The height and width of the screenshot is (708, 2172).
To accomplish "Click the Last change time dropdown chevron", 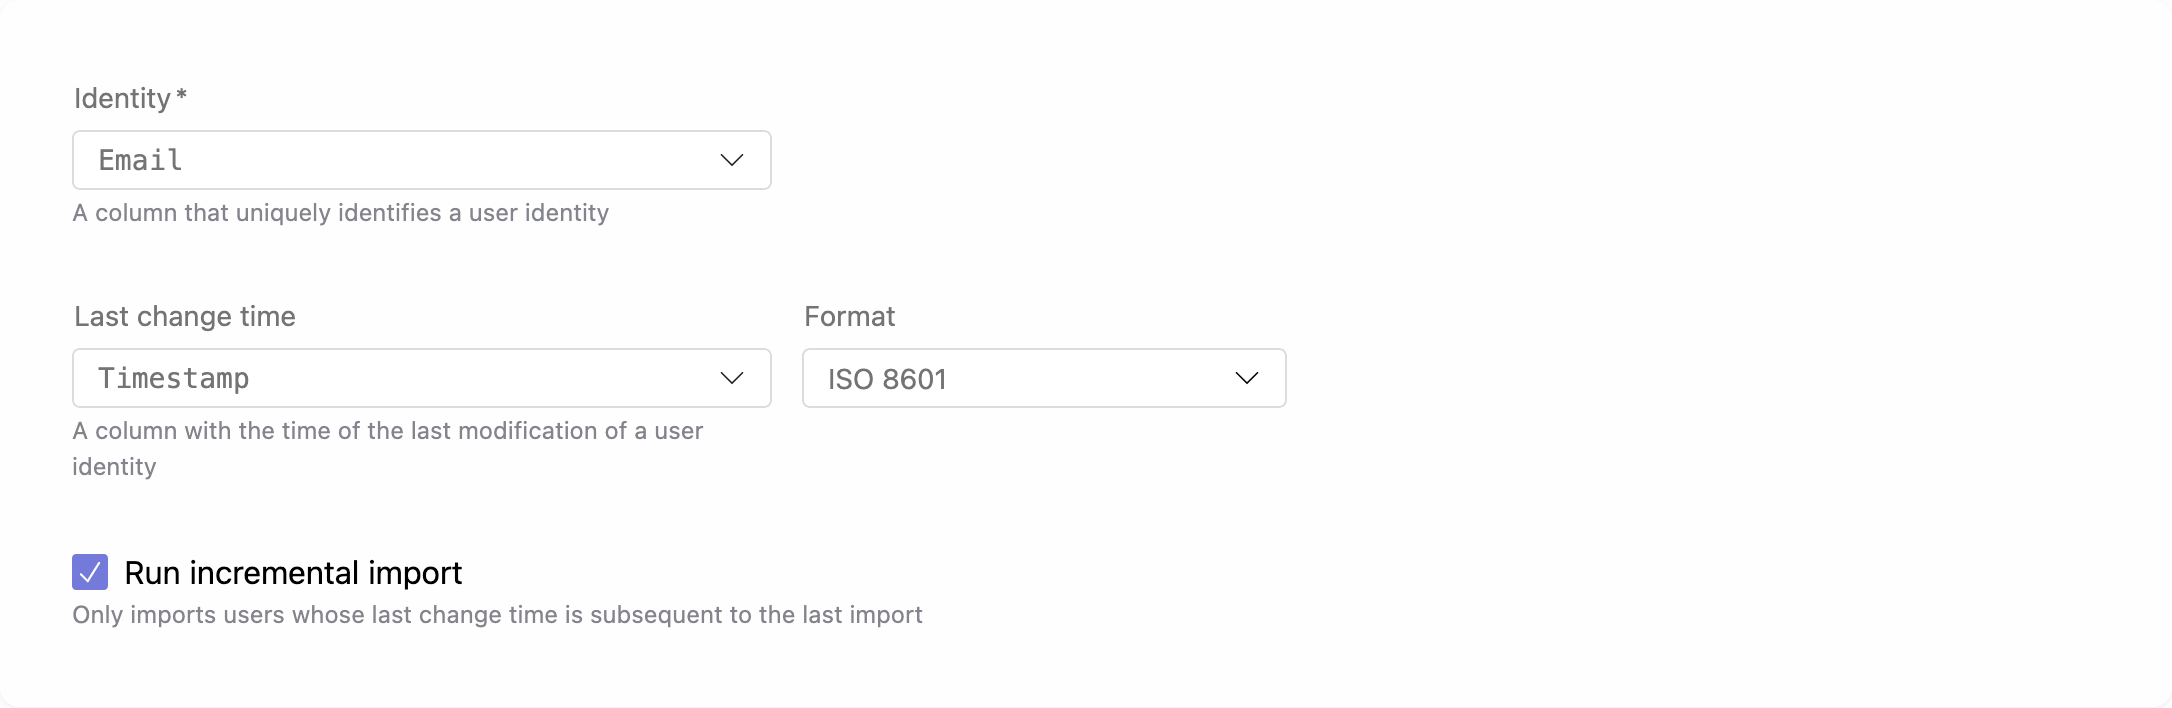I will 731,378.
